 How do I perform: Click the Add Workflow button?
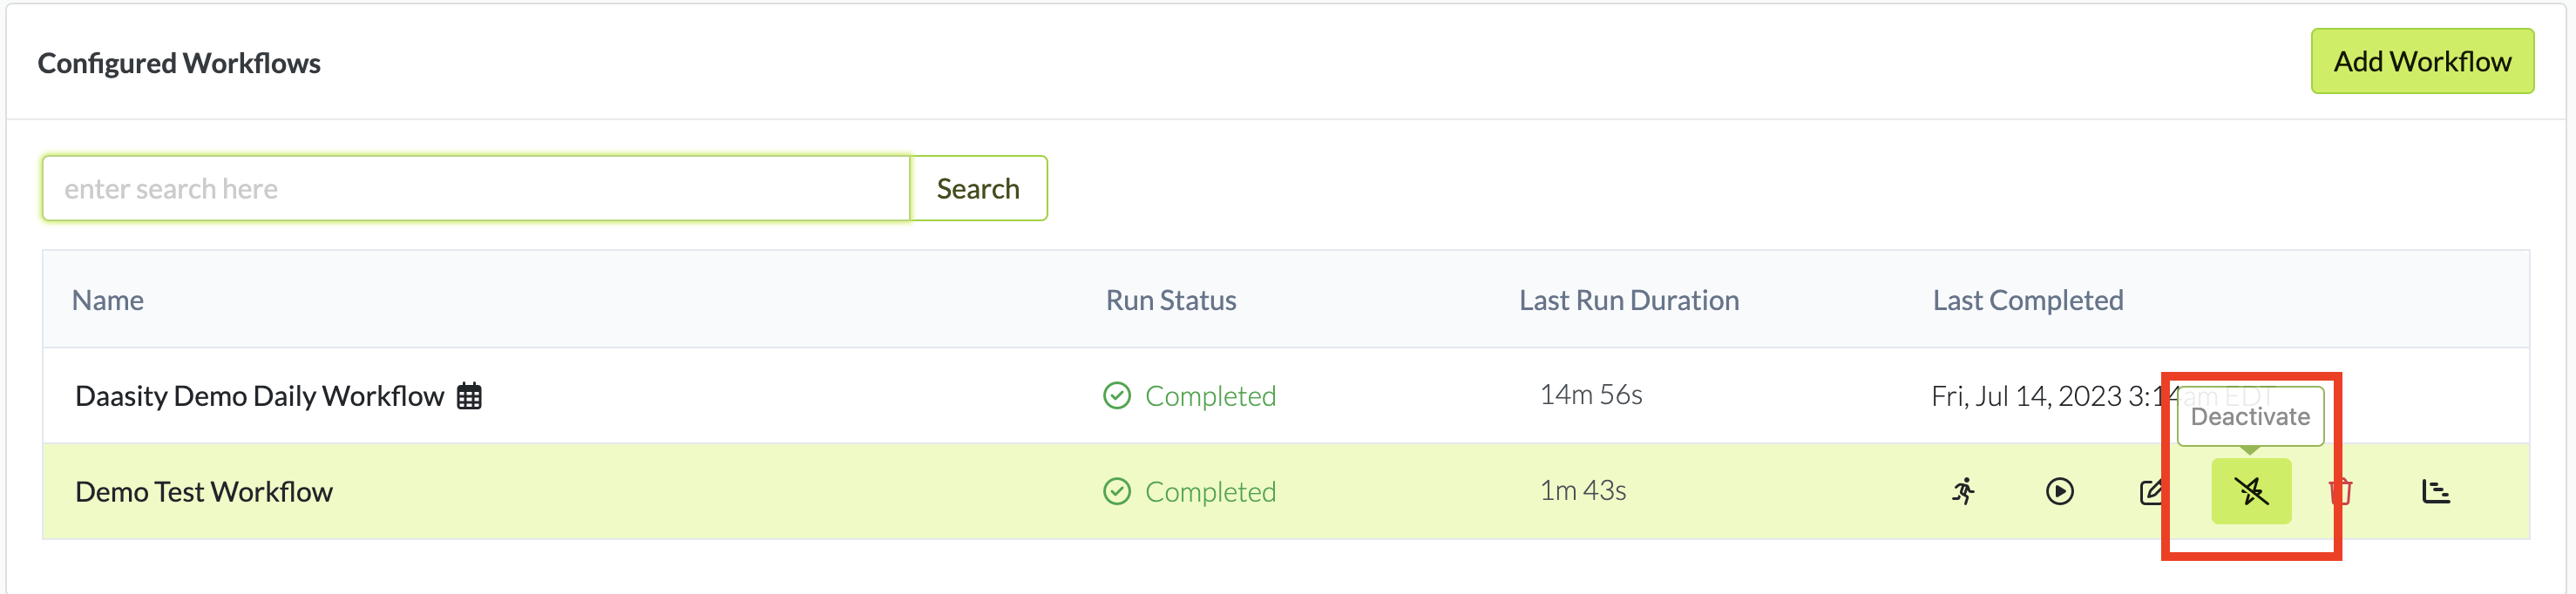tap(2421, 62)
